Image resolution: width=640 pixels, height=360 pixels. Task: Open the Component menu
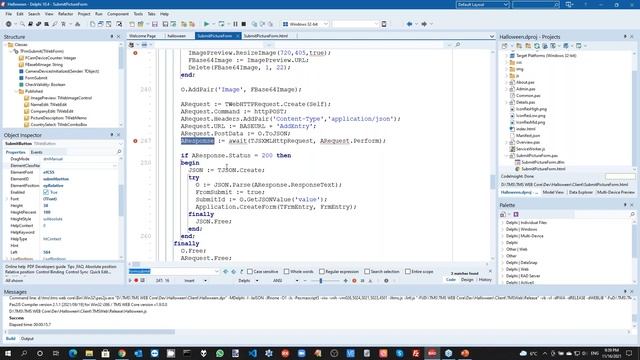point(118,14)
